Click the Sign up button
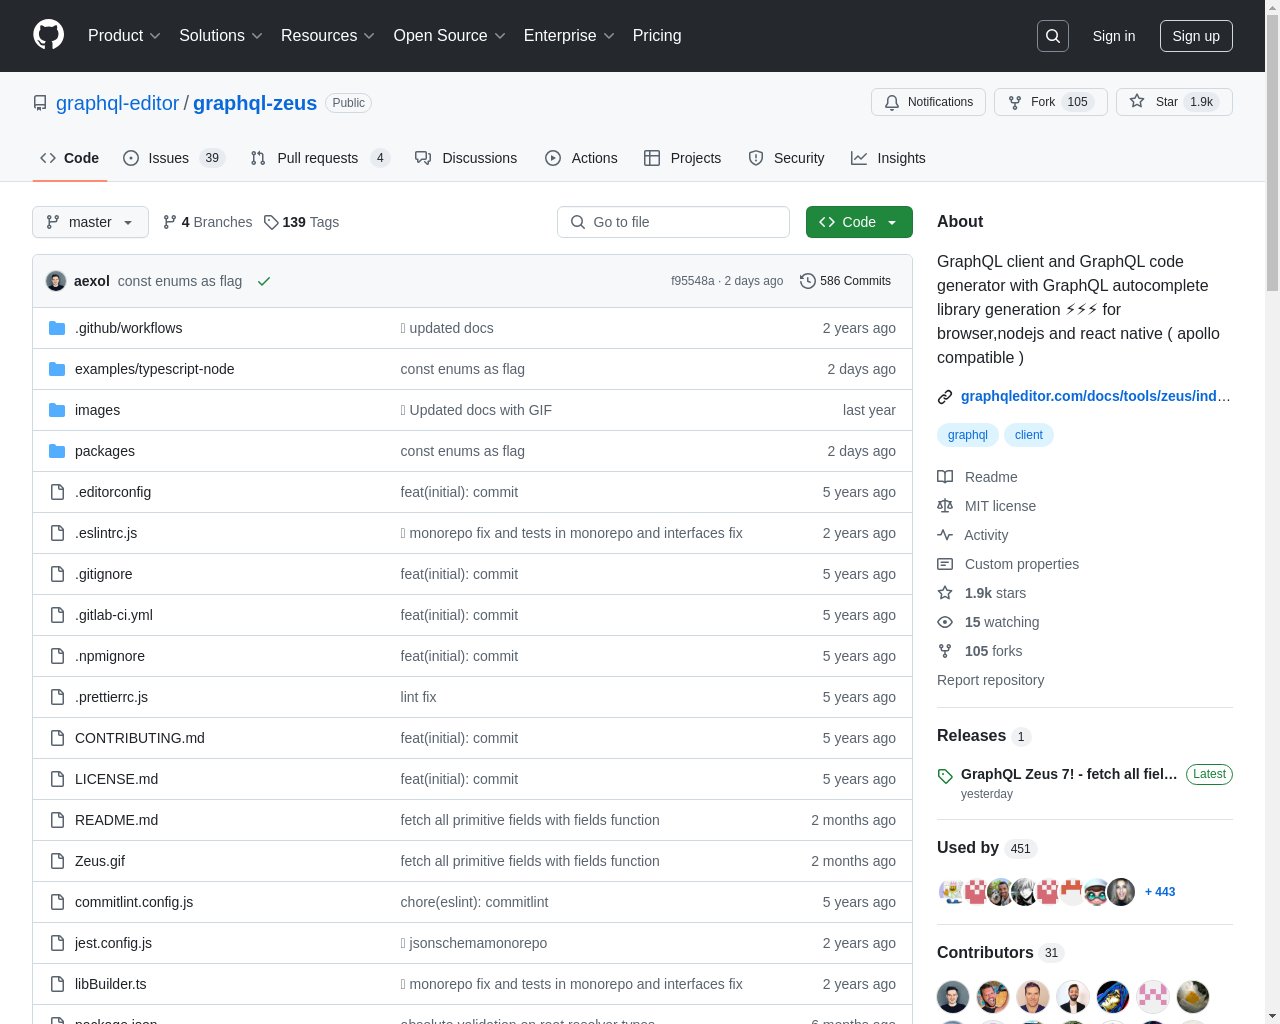The height and width of the screenshot is (1024, 1280). click(x=1196, y=36)
